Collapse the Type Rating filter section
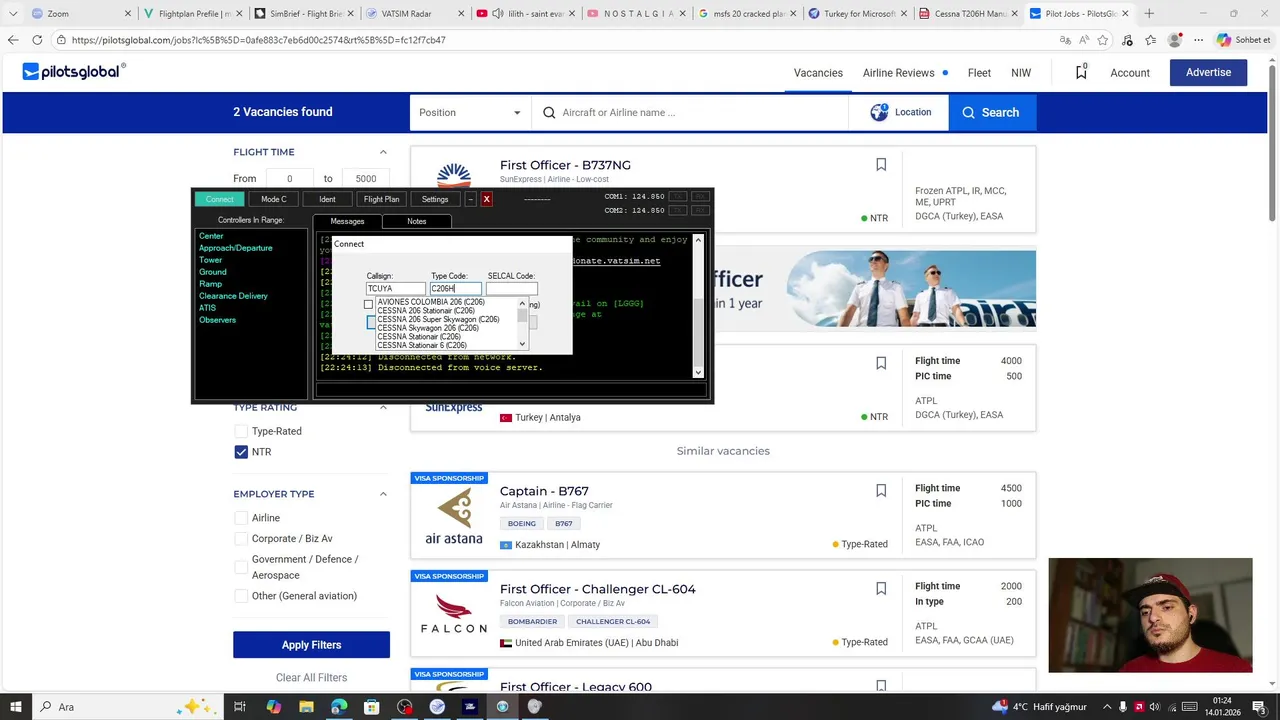The width and height of the screenshot is (1280, 720). pyautogui.click(x=383, y=407)
